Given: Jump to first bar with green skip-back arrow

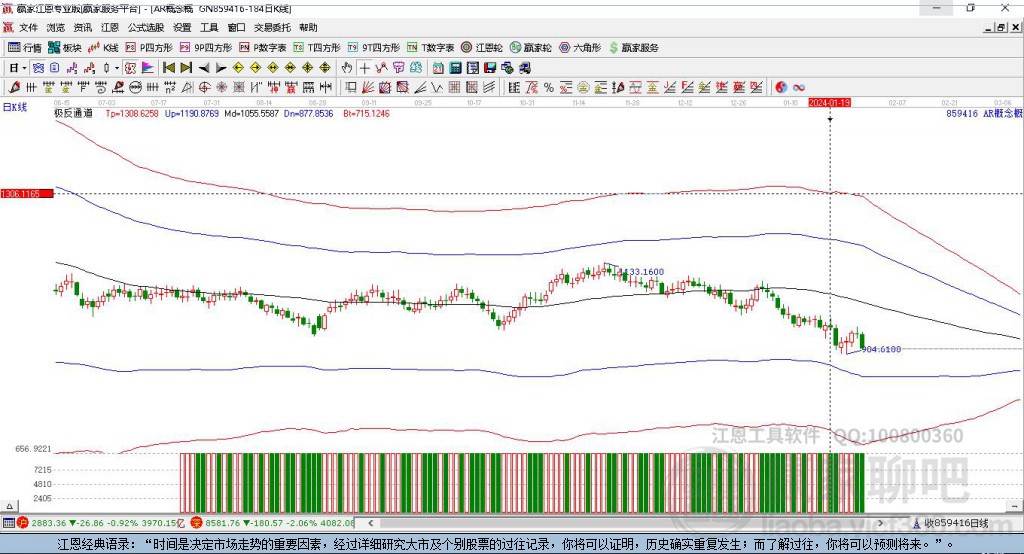Looking at the screenshot, I should [169, 68].
